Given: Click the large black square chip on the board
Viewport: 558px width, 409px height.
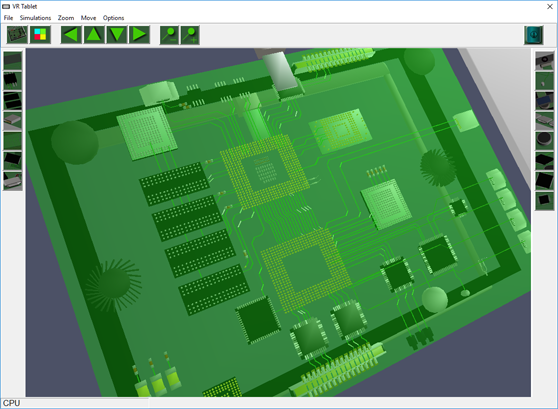Looking at the screenshot, I should (x=258, y=320).
